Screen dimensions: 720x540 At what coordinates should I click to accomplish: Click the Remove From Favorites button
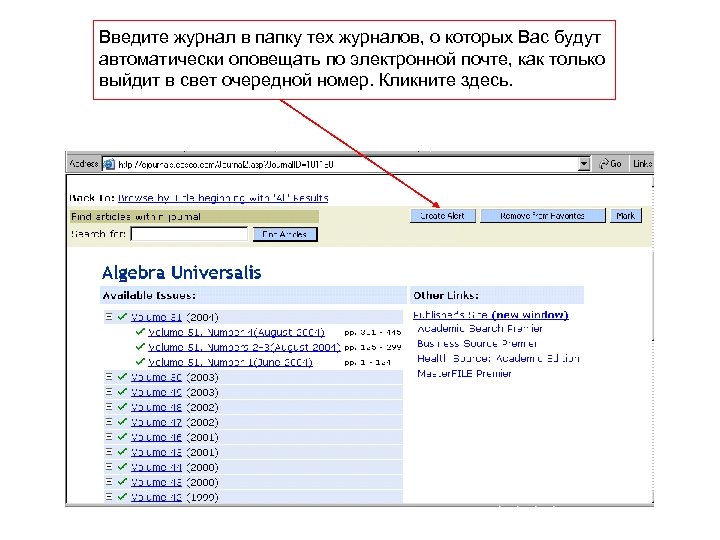coord(542,216)
